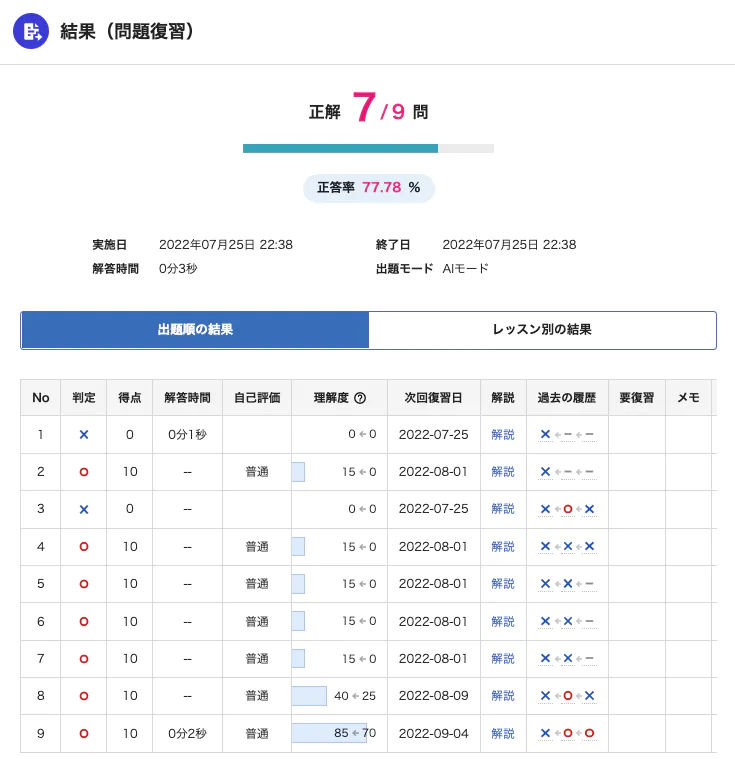The width and height of the screenshot is (735, 759).
Task: Click the oldest history circle in row 9
Action: (x=589, y=733)
